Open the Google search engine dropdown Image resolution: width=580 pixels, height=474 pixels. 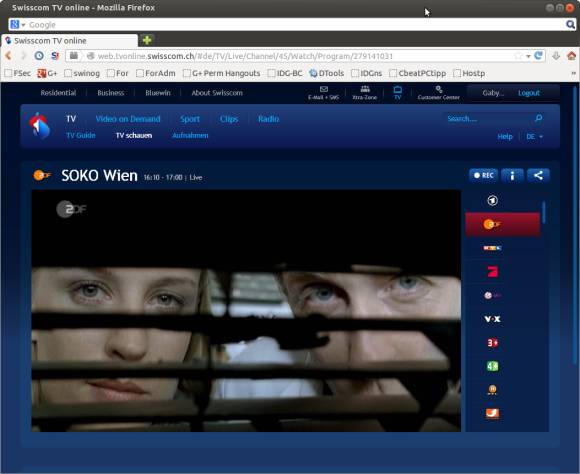[23, 25]
